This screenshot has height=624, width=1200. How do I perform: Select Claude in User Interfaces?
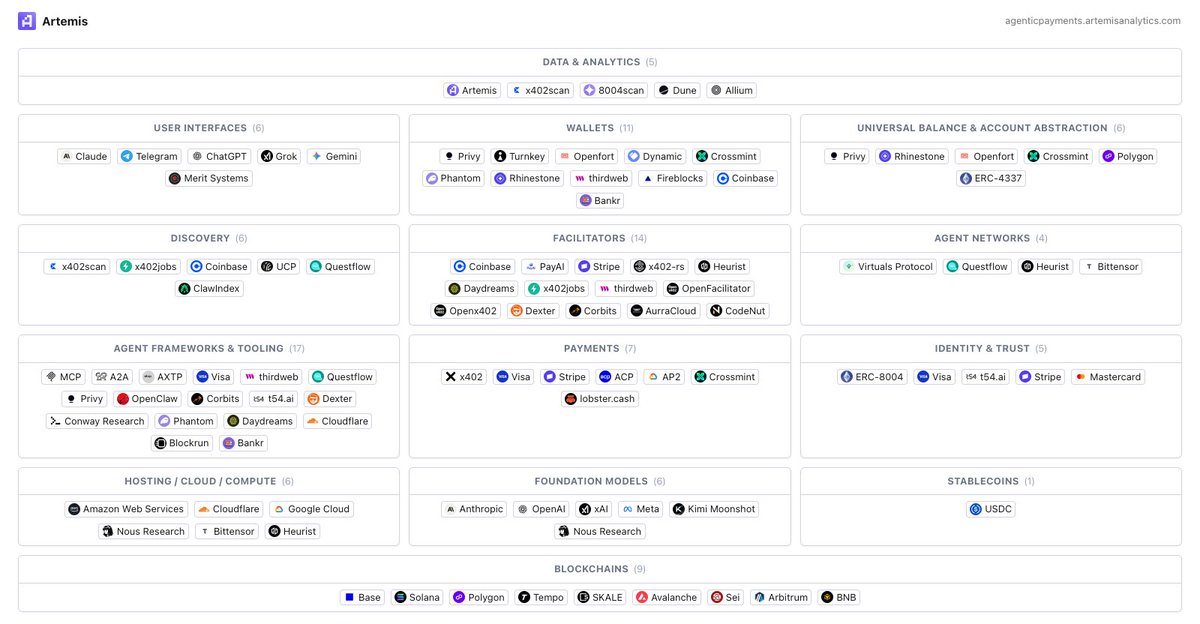(84, 156)
